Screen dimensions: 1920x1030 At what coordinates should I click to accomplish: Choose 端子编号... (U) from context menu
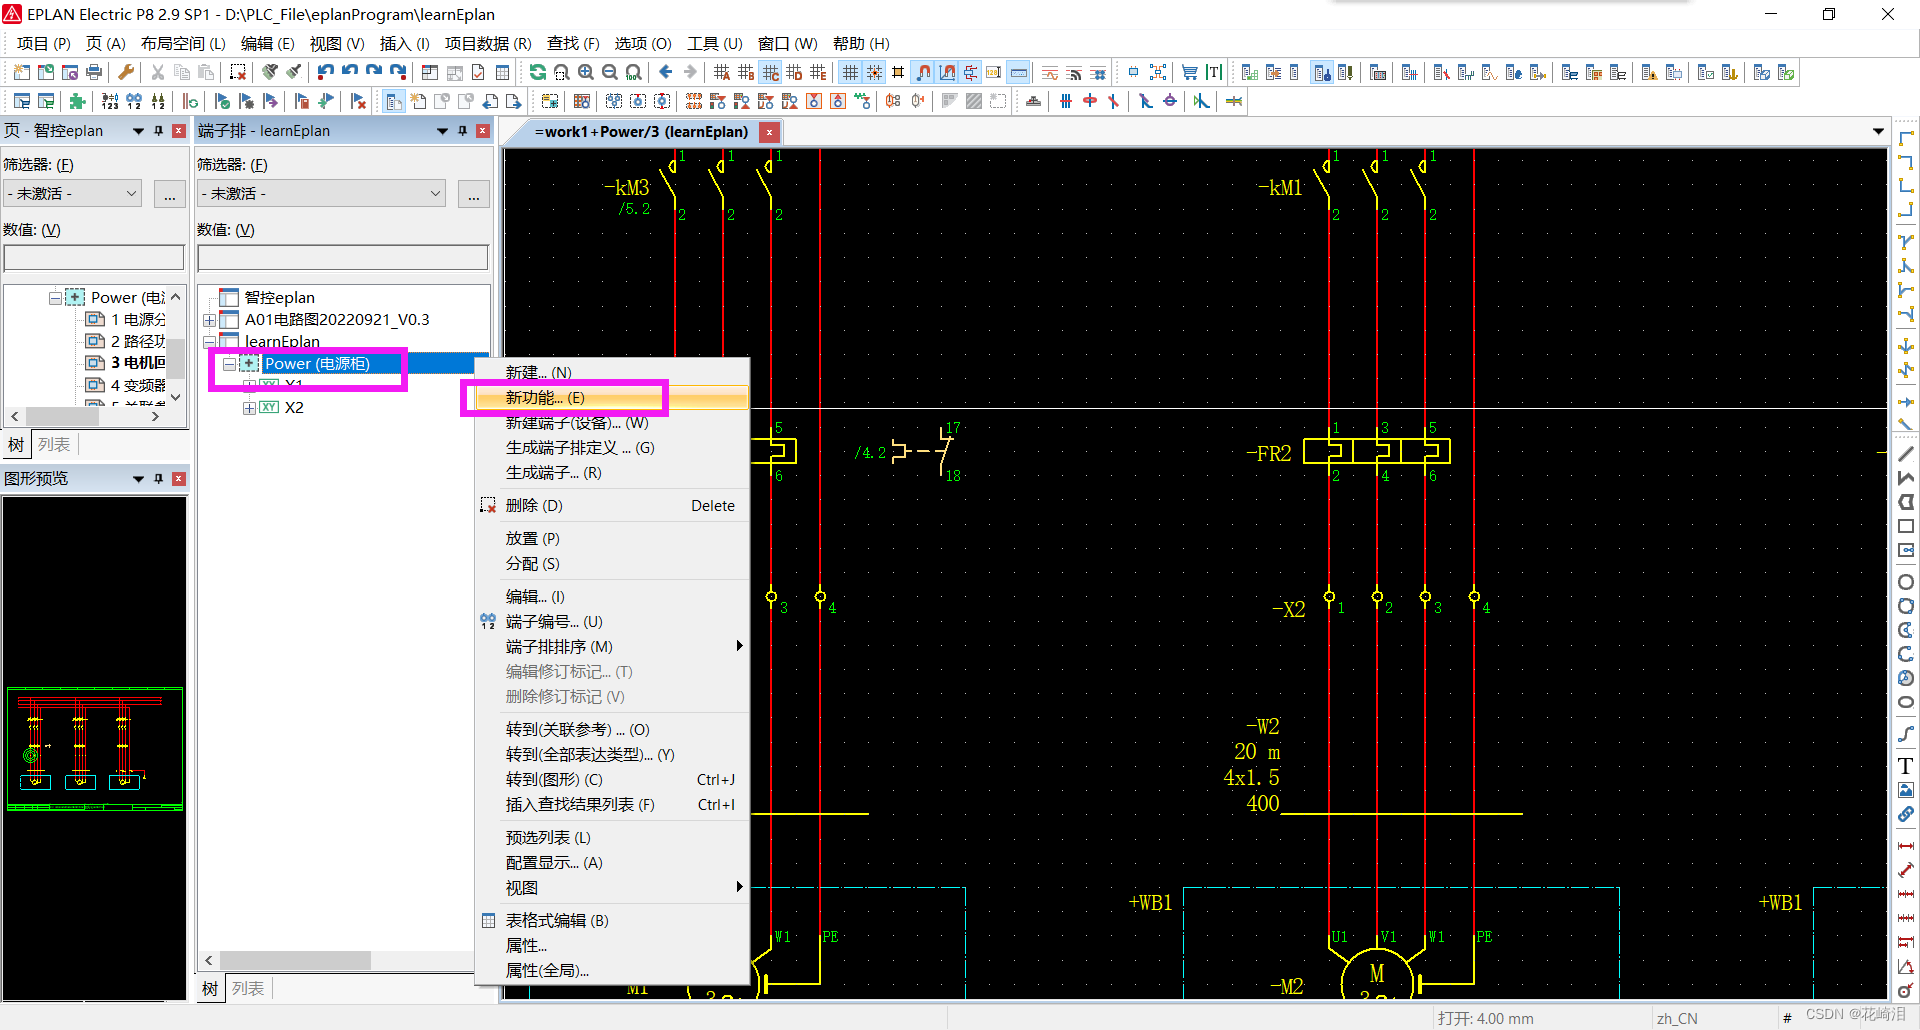(x=612, y=622)
